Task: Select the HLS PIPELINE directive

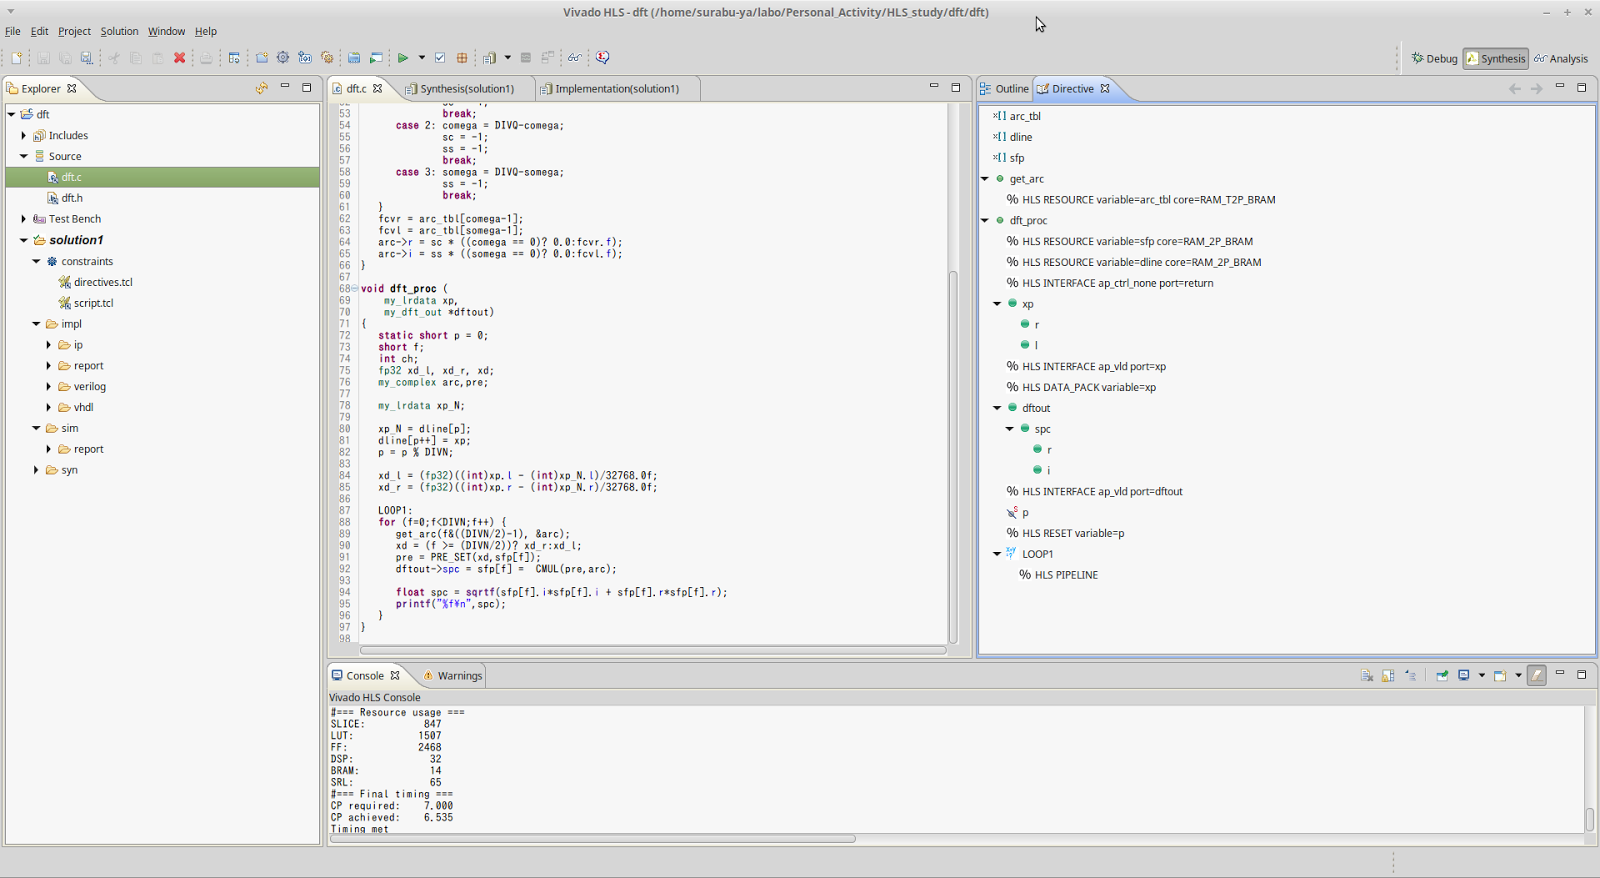Action: [x=1066, y=575]
